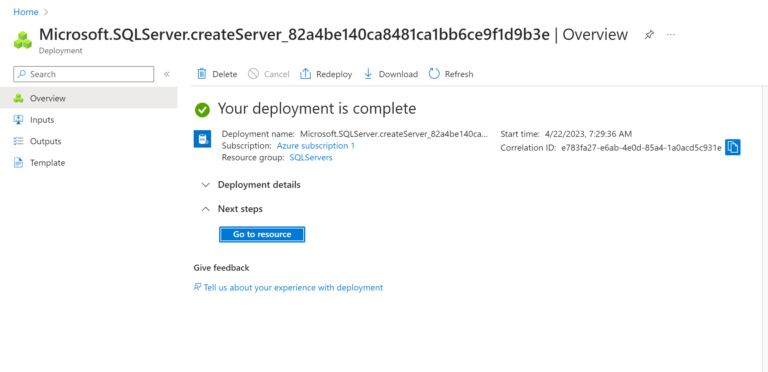Screen dimensions: 768x372
Task: Click the circular Refresh icon
Action: pos(434,74)
